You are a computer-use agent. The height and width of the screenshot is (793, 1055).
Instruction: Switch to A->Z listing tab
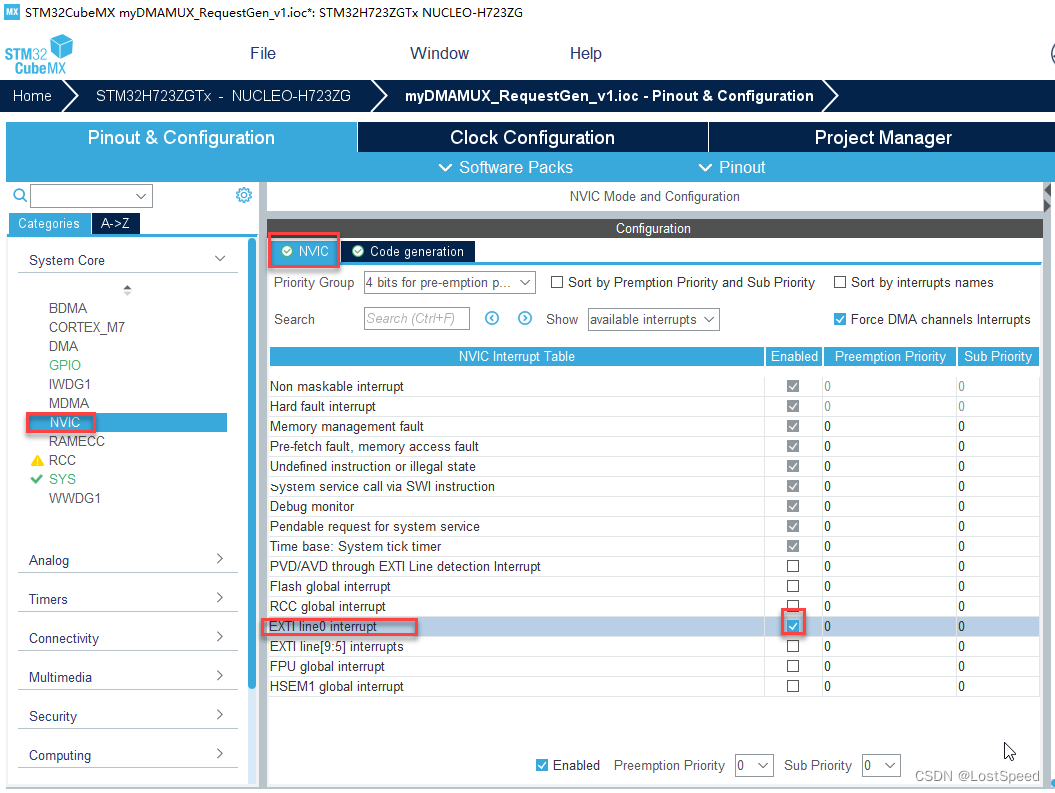(x=115, y=223)
